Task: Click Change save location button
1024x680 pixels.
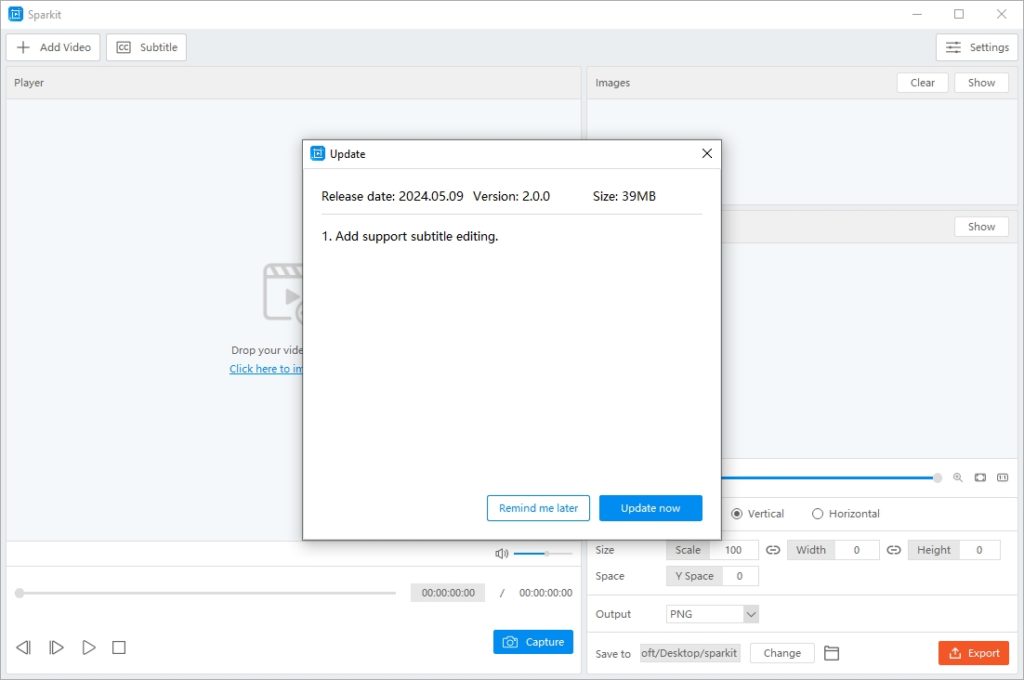Action: click(x=782, y=653)
